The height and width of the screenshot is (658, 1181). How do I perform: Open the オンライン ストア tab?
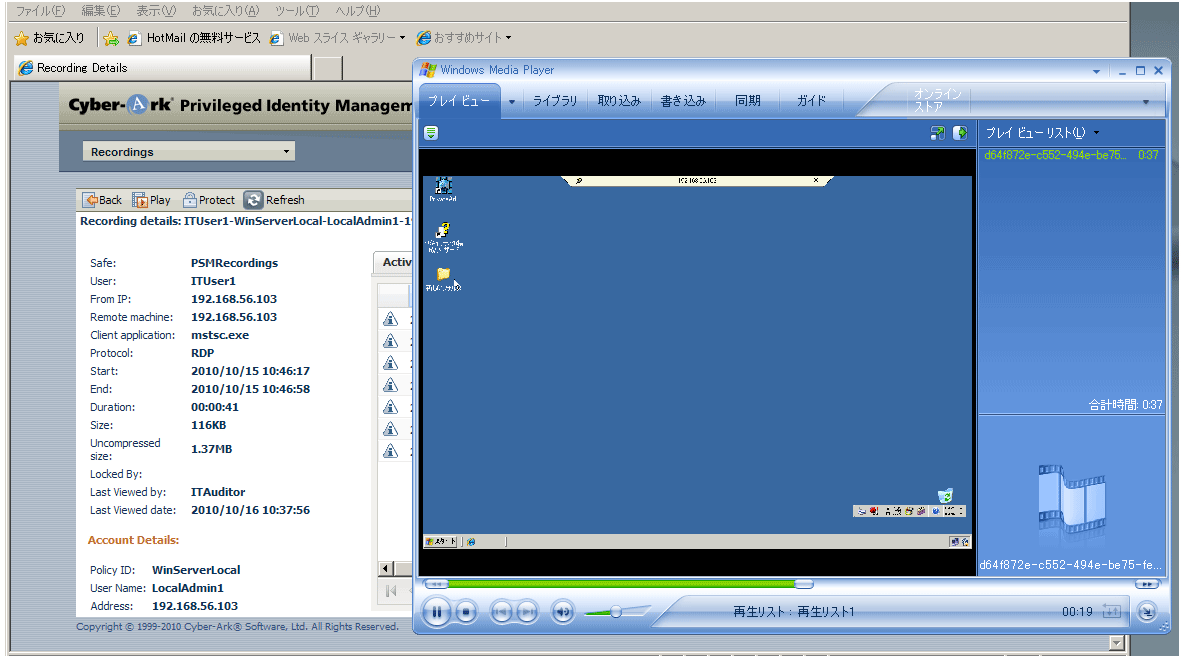937,100
